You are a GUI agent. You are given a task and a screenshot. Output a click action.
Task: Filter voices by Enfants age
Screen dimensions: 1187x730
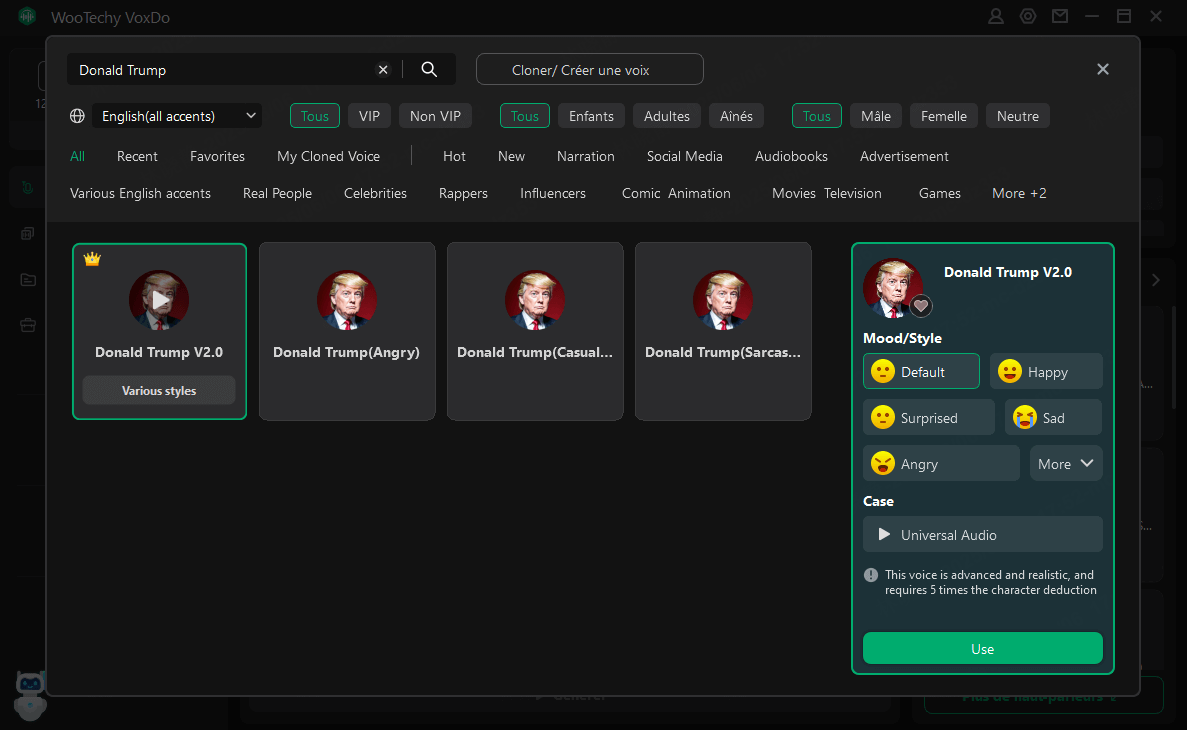[591, 116]
